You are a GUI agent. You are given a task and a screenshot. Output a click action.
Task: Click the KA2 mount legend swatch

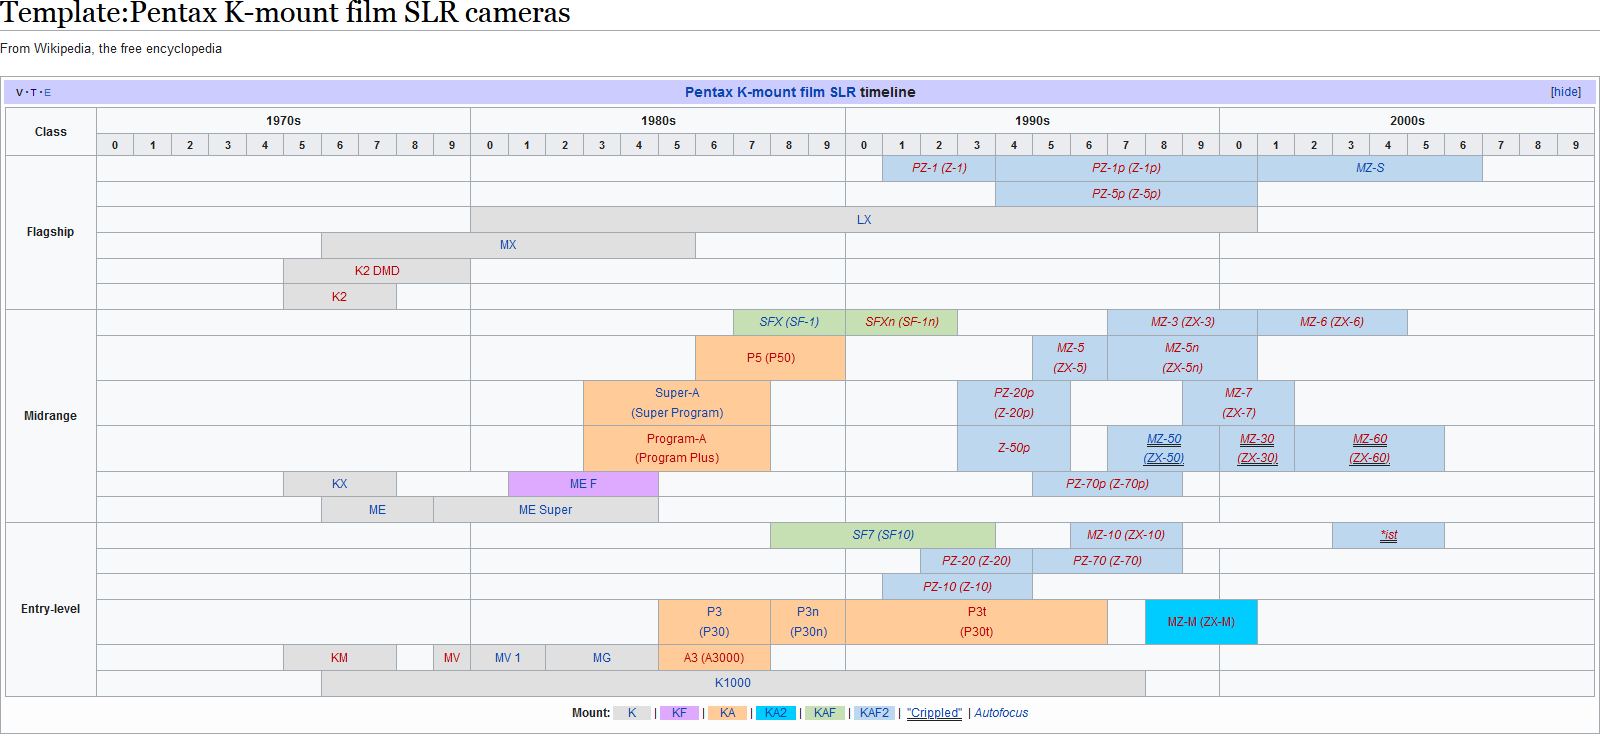tap(775, 713)
